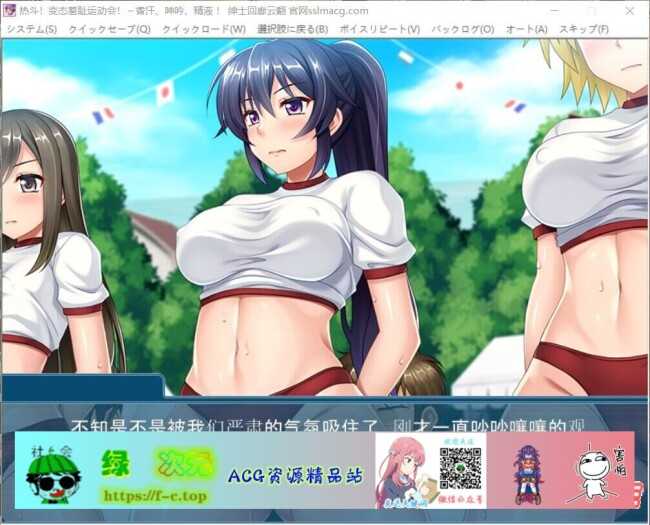Open the システム(S) menu
The width and height of the screenshot is (650, 525).
(31, 29)
